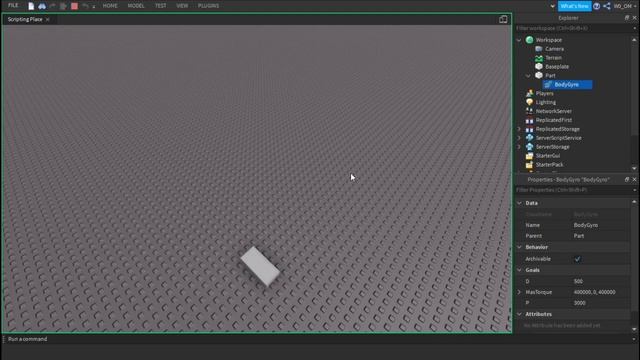This screenshot has width=640, height=360.
Task: Click the Lighting bulb icon
Action: (x=529, y=102)
